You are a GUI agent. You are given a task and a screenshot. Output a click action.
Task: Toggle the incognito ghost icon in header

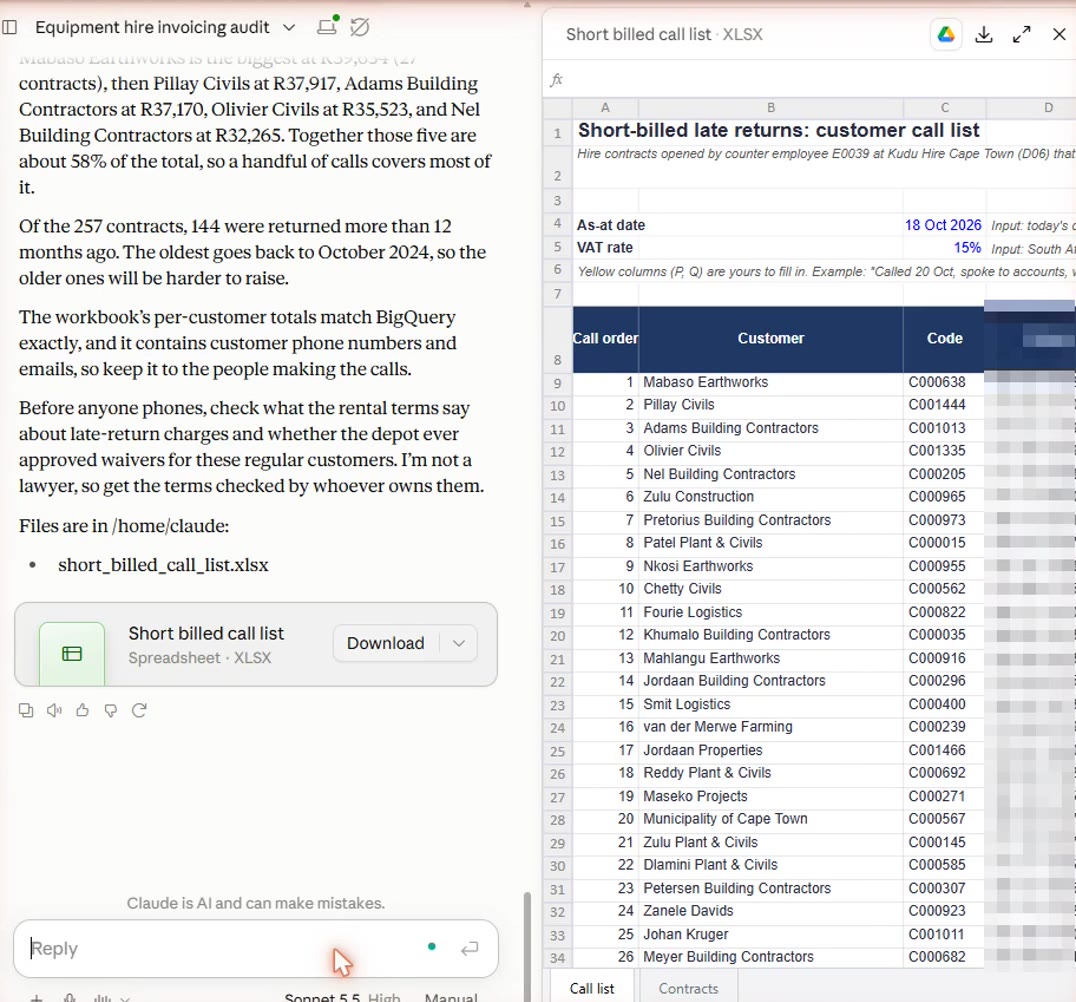360,27
